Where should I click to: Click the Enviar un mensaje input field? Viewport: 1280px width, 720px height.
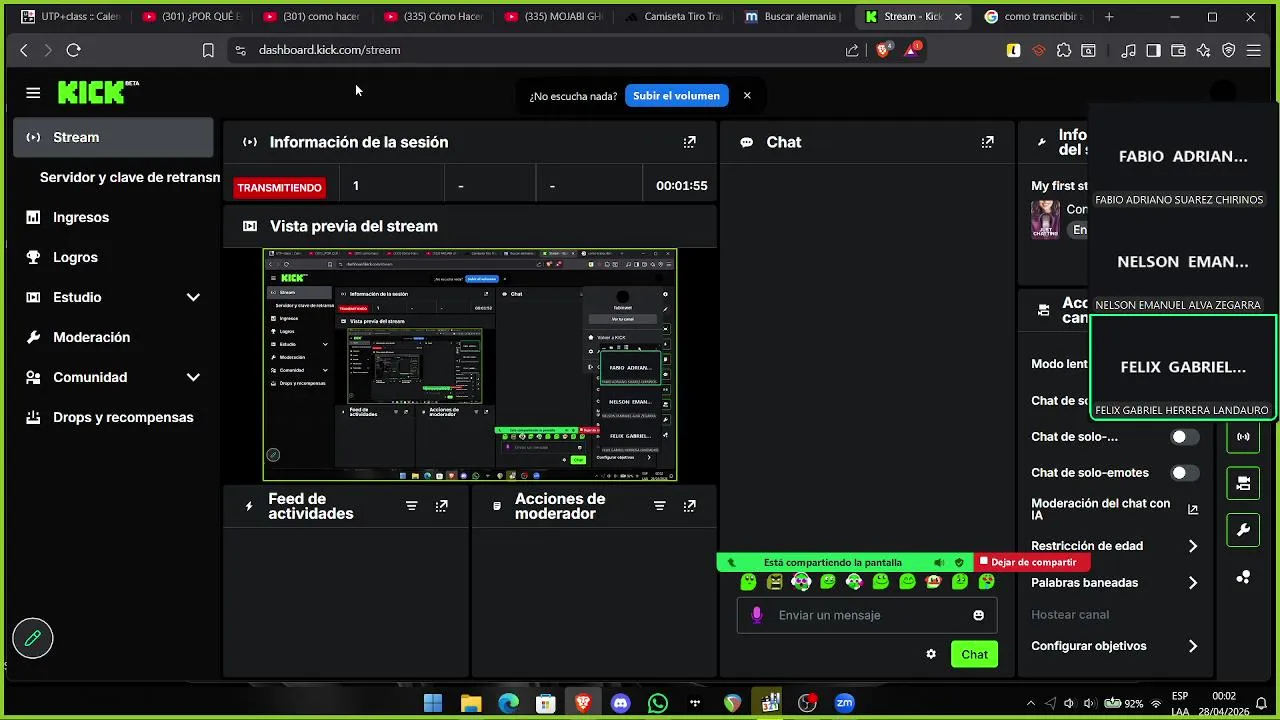[x=867, y=615]
